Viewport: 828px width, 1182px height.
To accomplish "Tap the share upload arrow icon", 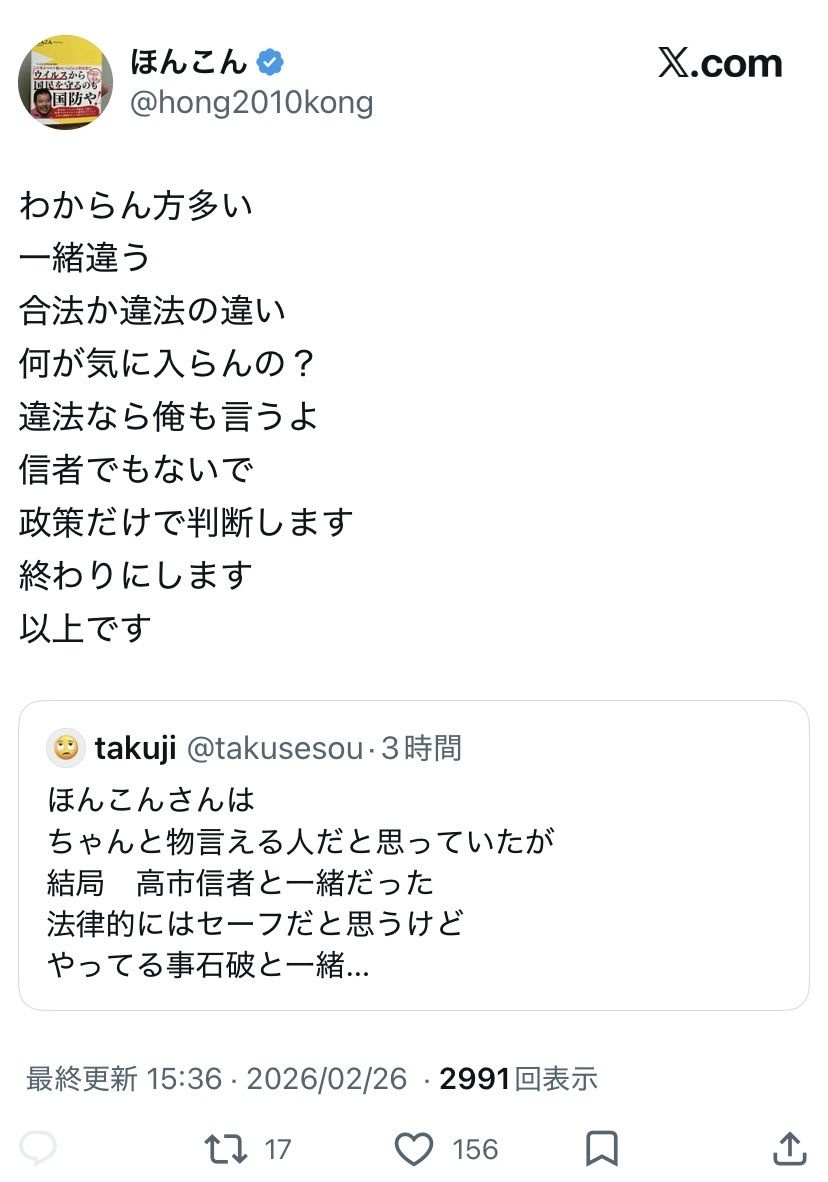I will point(789,1148).
